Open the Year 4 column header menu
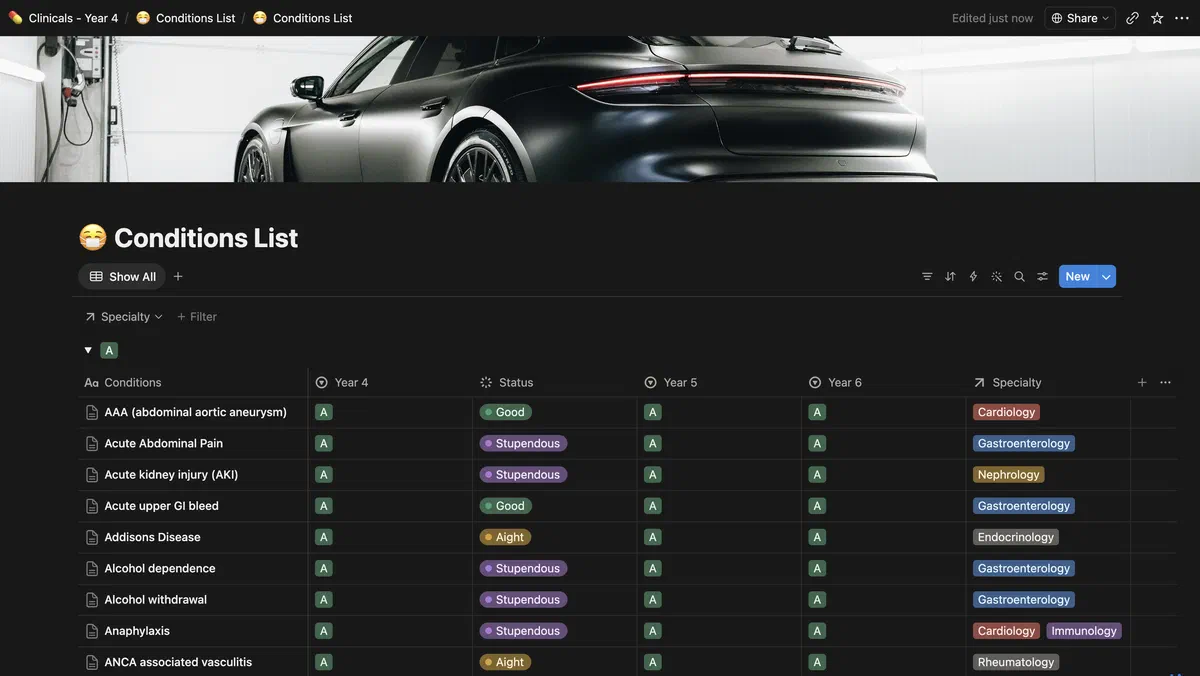The width and height of the screenshot is (1200, 676). 390,382
